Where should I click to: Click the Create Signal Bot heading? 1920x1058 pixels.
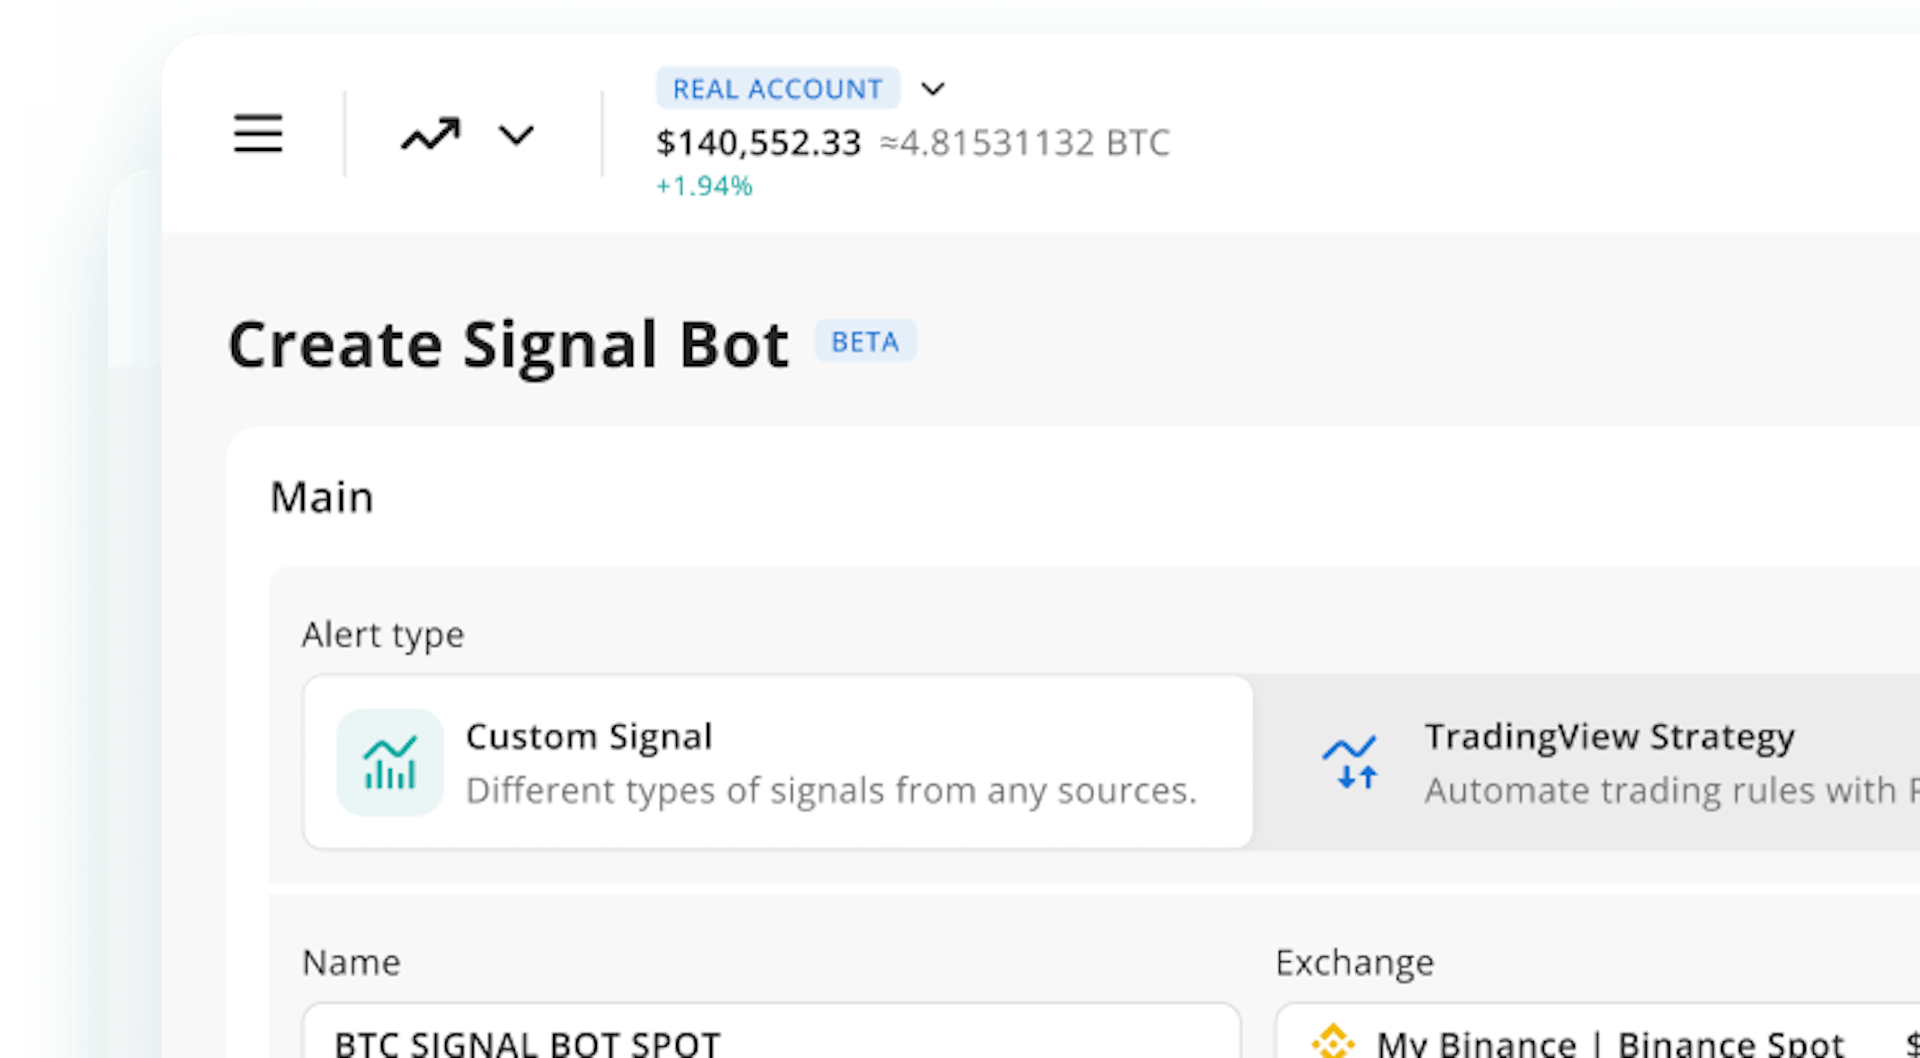508,345
